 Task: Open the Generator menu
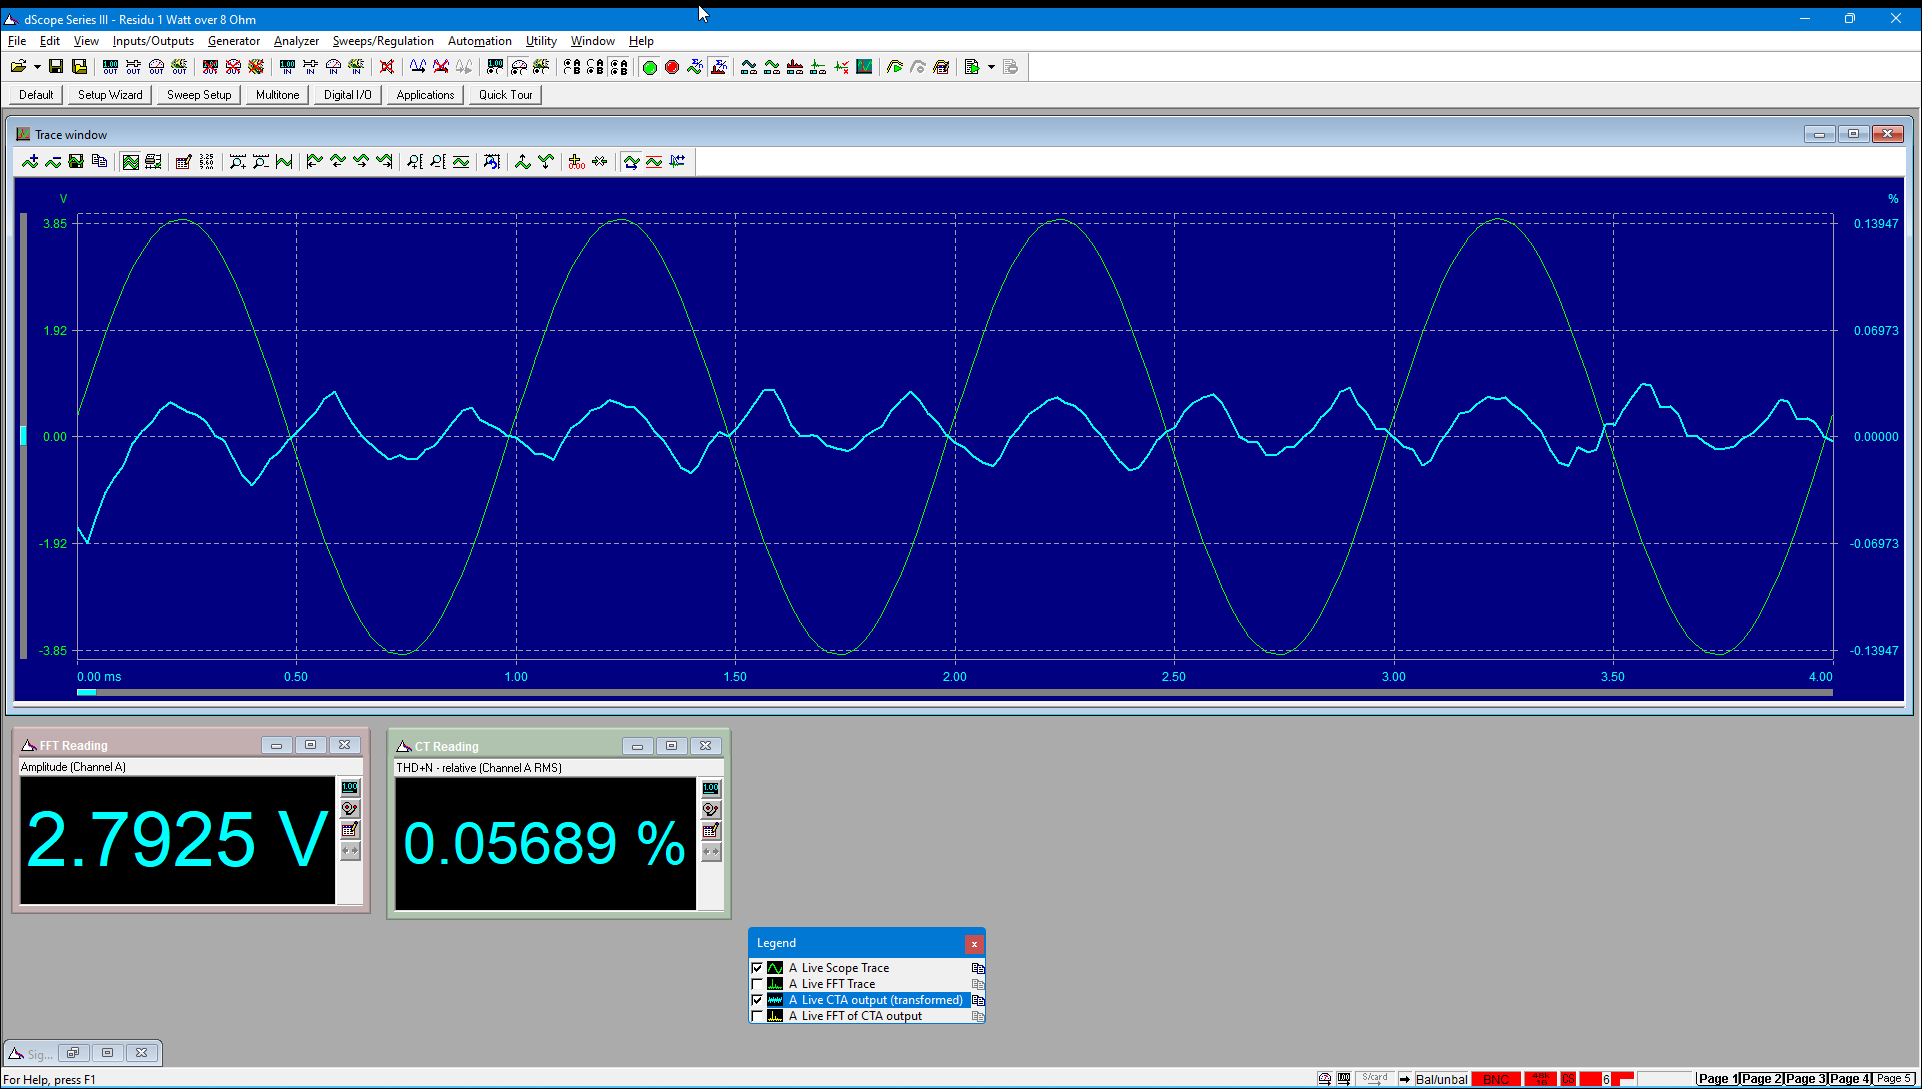234,41
